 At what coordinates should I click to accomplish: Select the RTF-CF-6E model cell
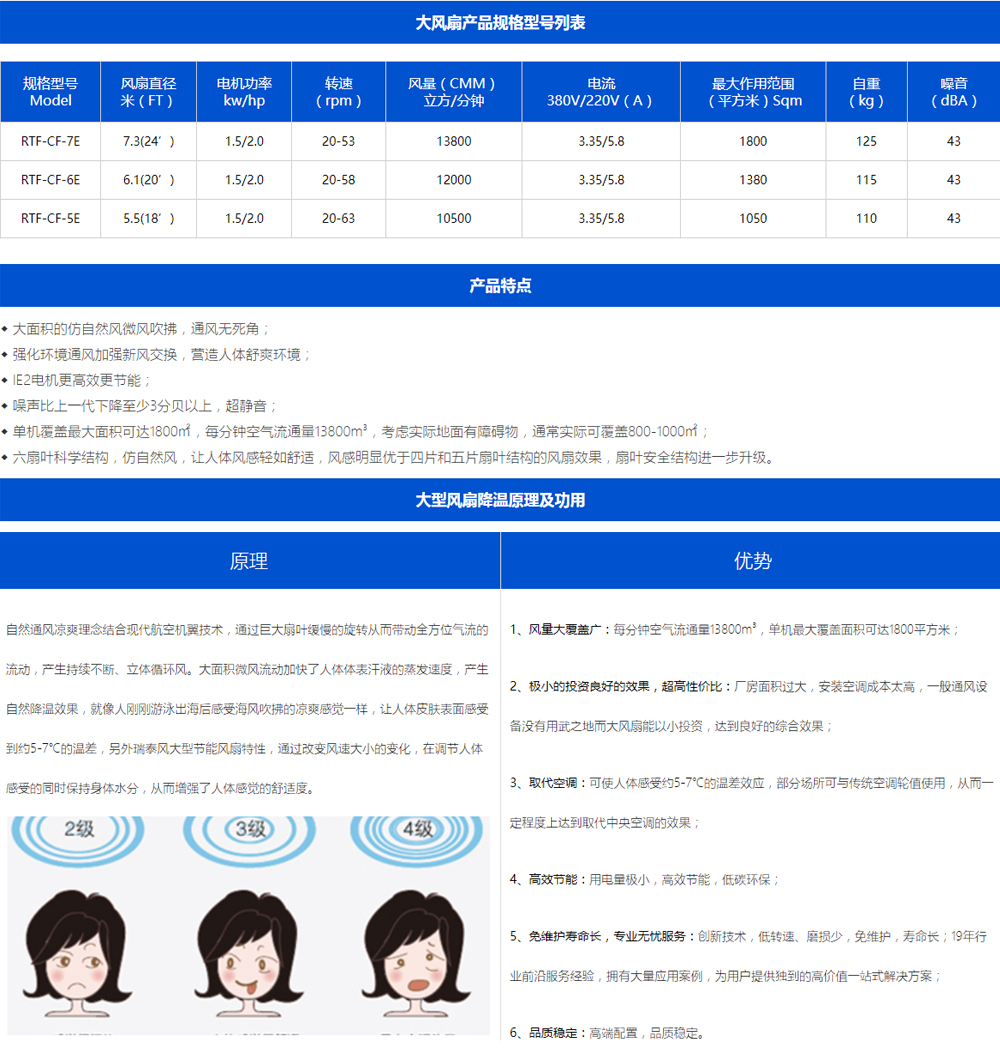(x=50, y=180)
